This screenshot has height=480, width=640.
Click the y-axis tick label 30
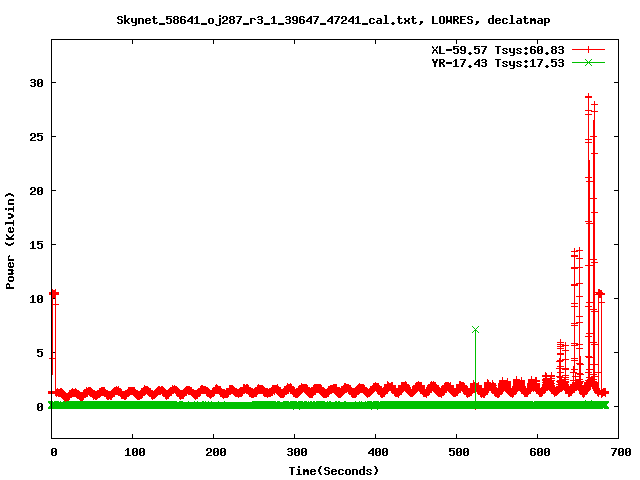click(36, 83)
